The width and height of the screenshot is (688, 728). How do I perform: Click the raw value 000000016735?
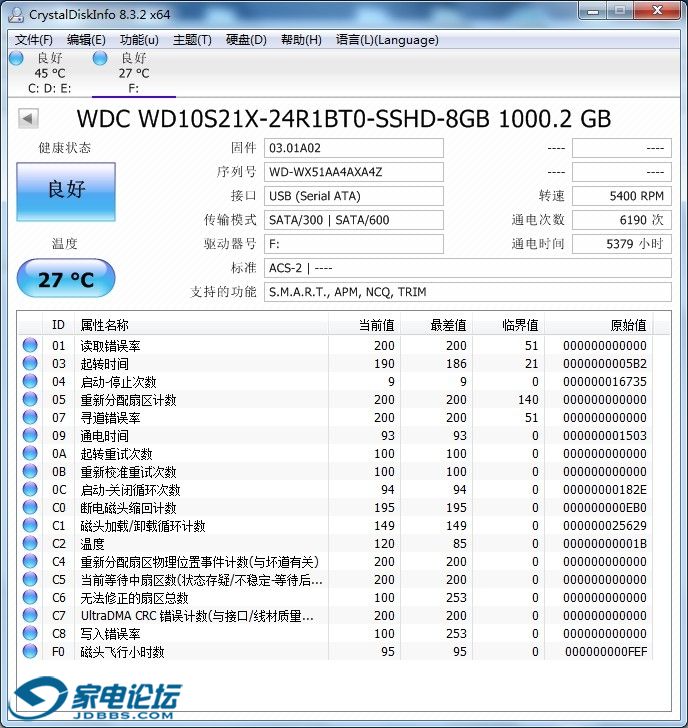click(605, 382)
